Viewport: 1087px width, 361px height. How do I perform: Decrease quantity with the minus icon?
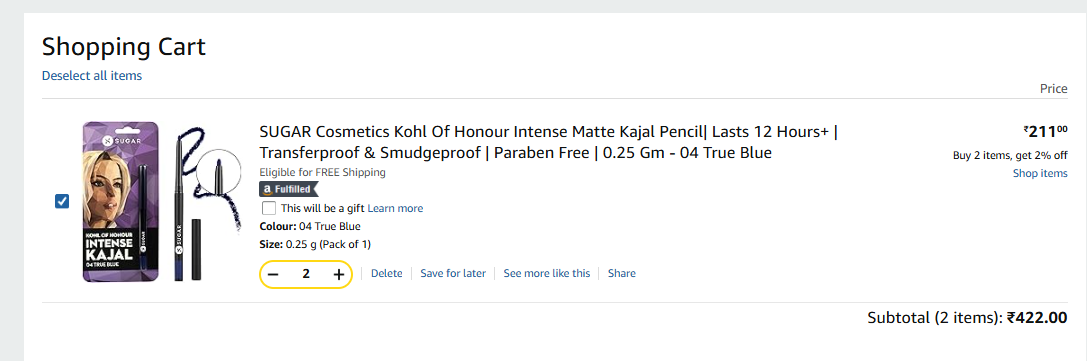tap(273, 274)
